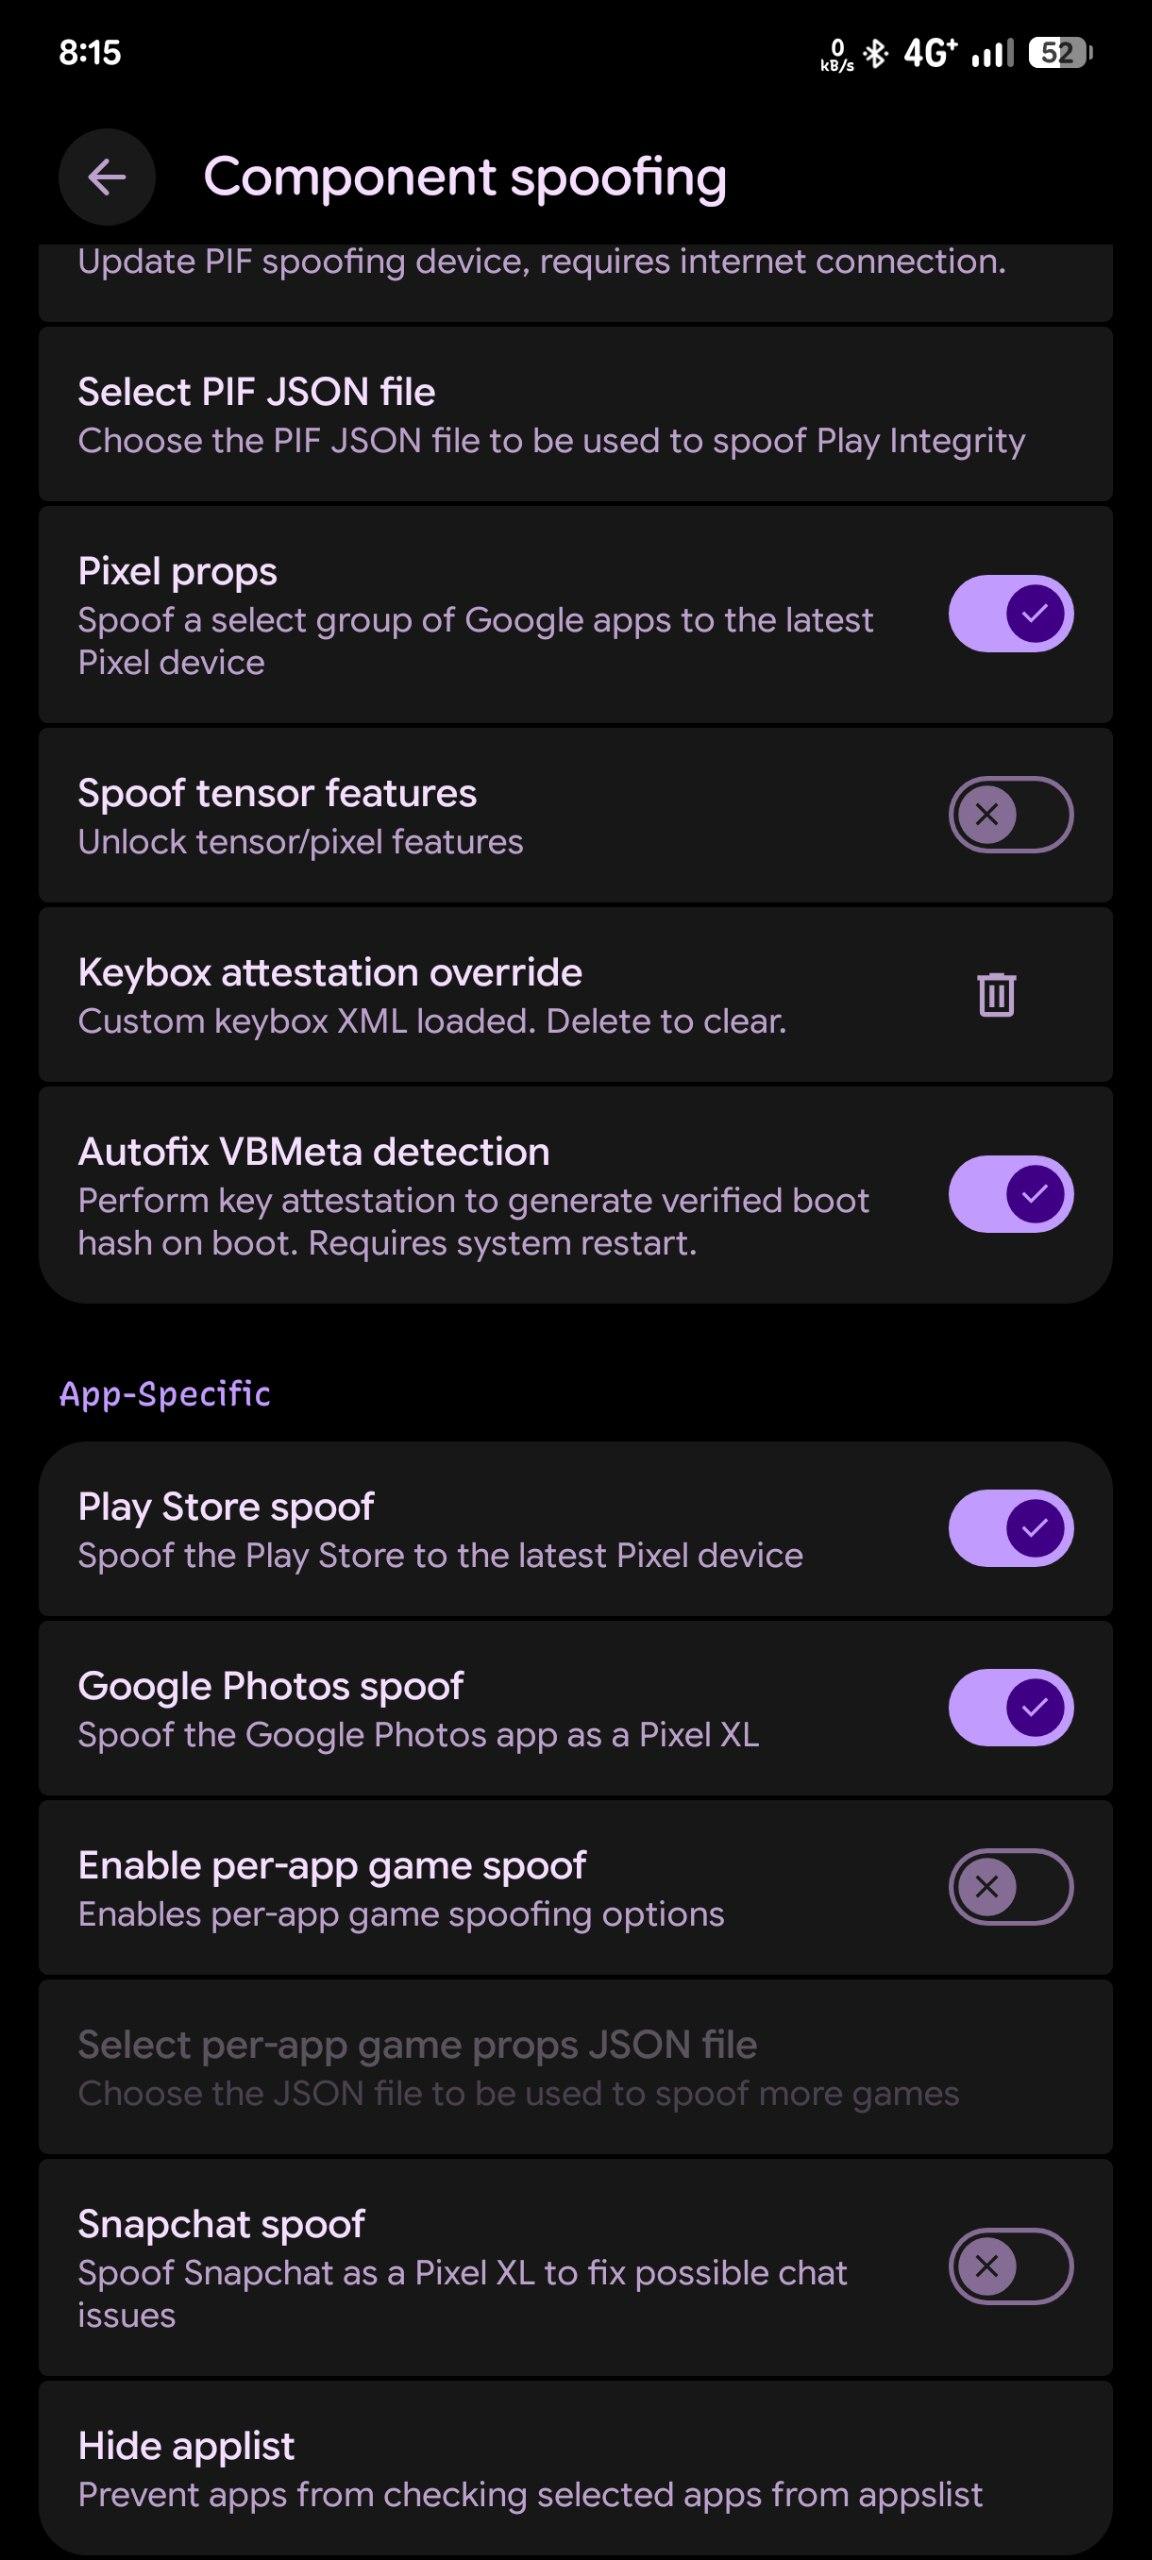This screenshot has width=1152, height=2560.
Task: Tap the Update PIF spoofing device entry
Action: pos(541,275)
